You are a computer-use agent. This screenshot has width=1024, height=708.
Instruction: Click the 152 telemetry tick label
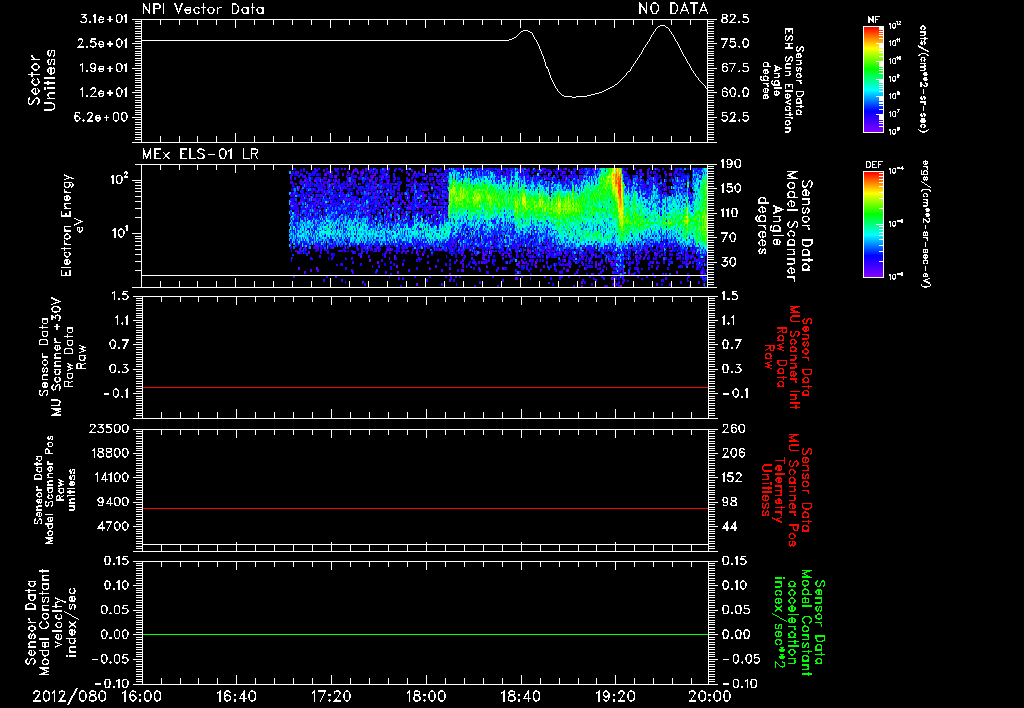732,477
